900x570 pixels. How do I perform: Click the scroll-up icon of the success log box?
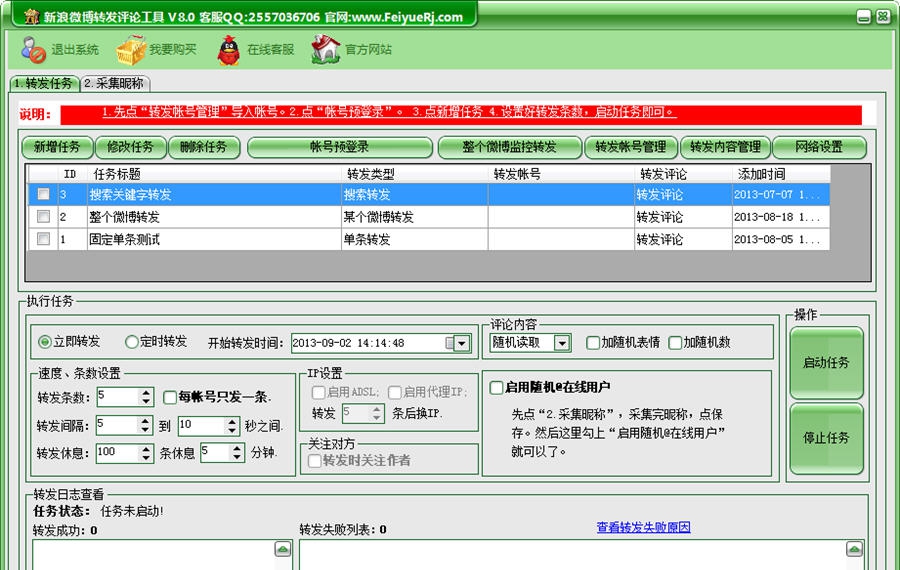[x=282, y=549]
